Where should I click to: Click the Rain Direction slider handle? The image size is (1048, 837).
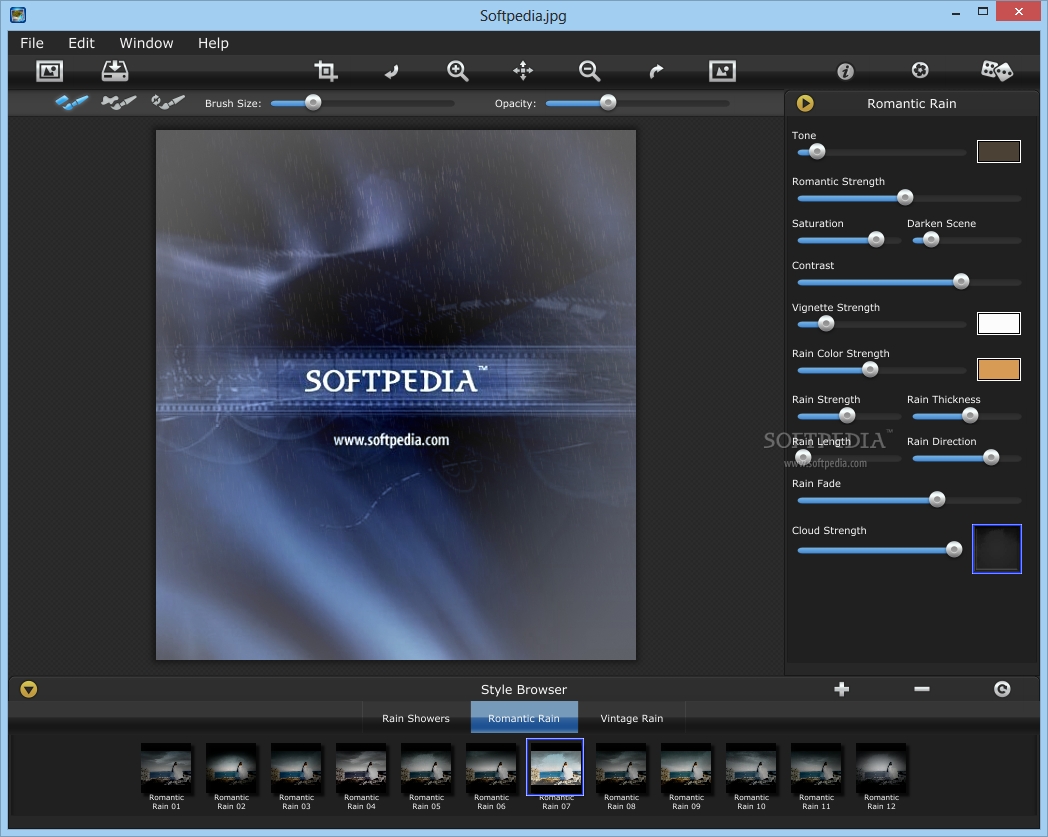(991, 457)
